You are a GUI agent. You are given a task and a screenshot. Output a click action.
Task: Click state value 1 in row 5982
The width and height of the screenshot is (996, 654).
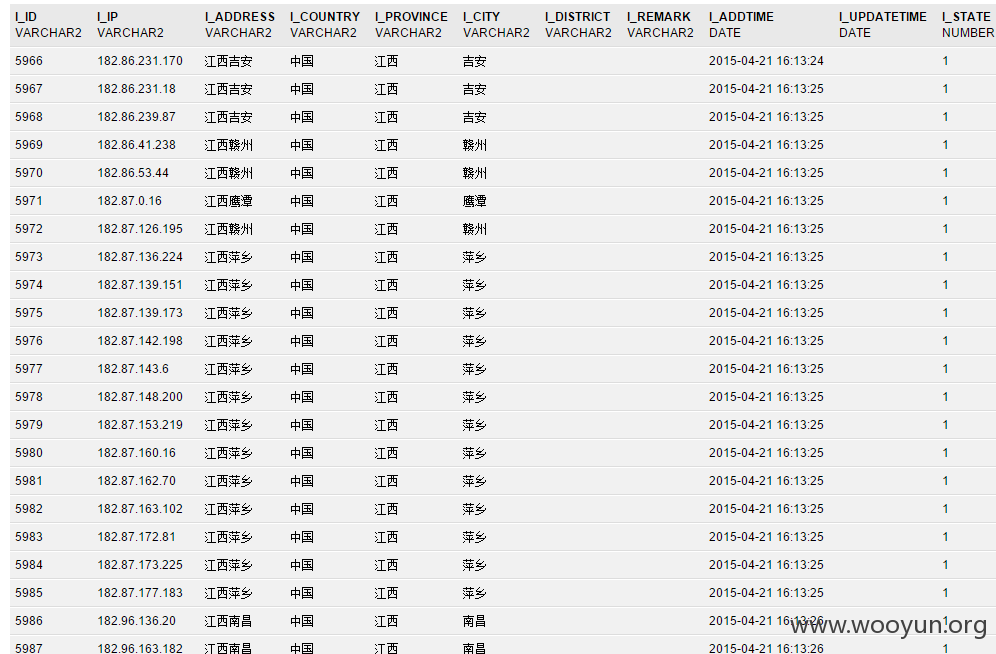[945, 509]
